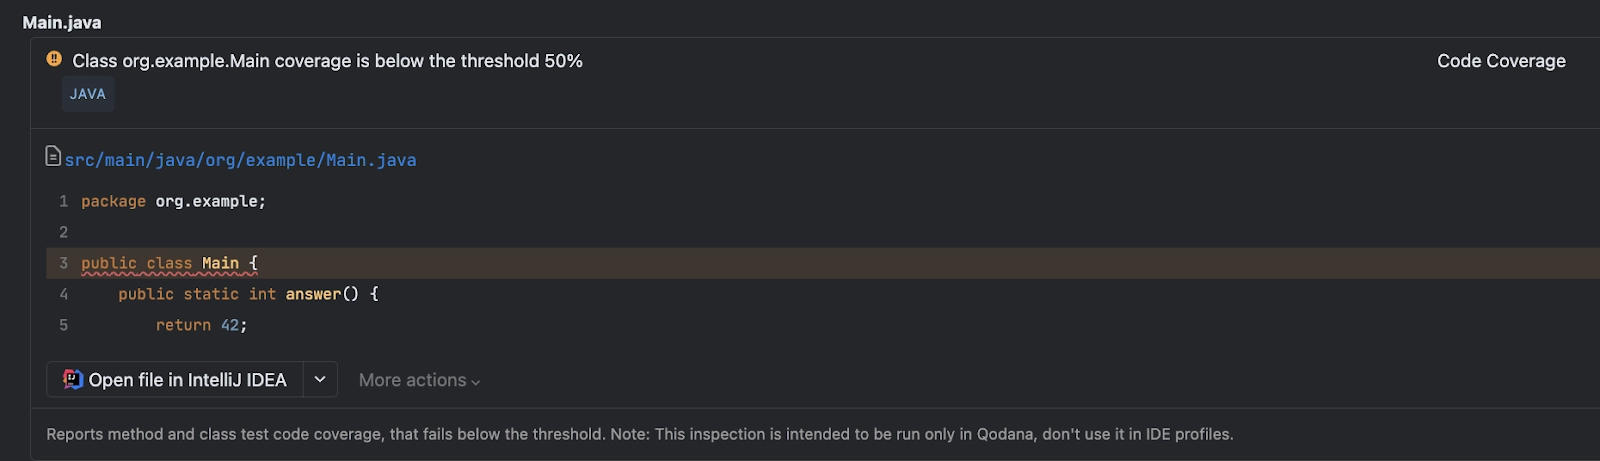The height and width of the screenshot is (461, 1600).
Task: Click line number 4 in code gutter
Action: click(x=64, y=294)
